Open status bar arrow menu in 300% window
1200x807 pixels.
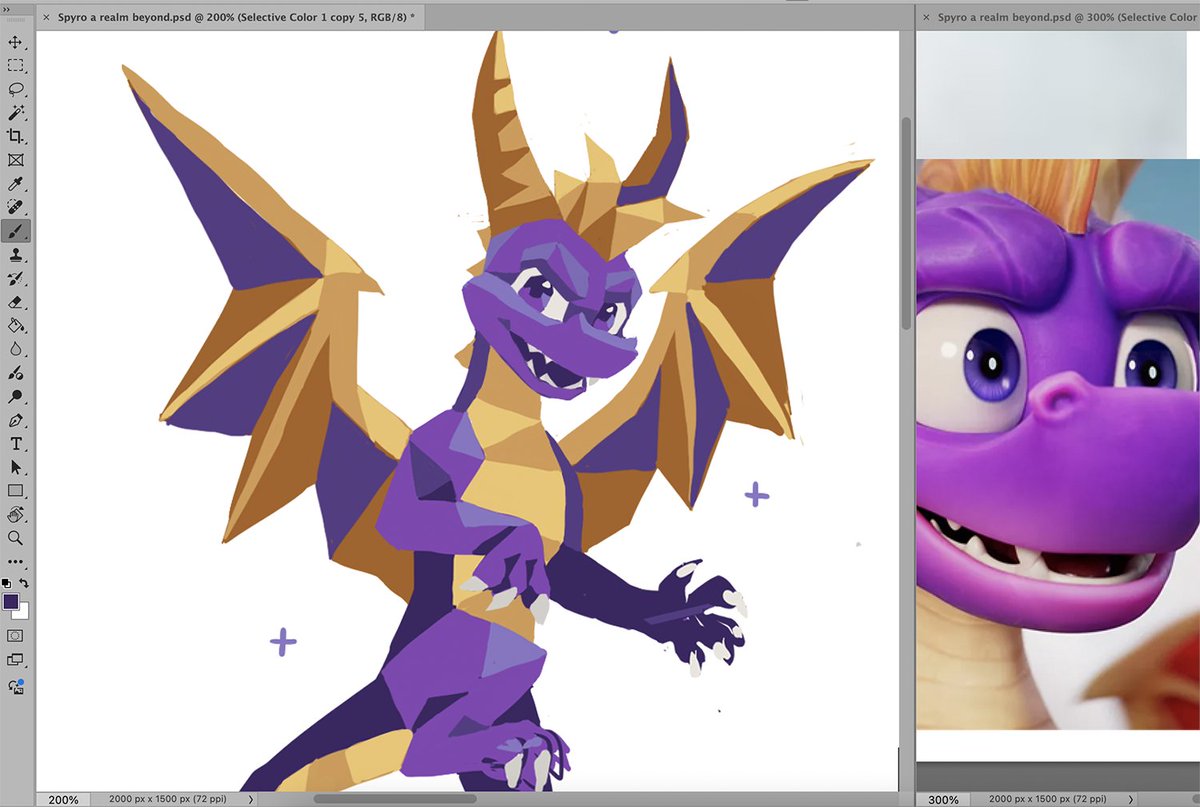pyautogui.click(x=1131, y=799)
